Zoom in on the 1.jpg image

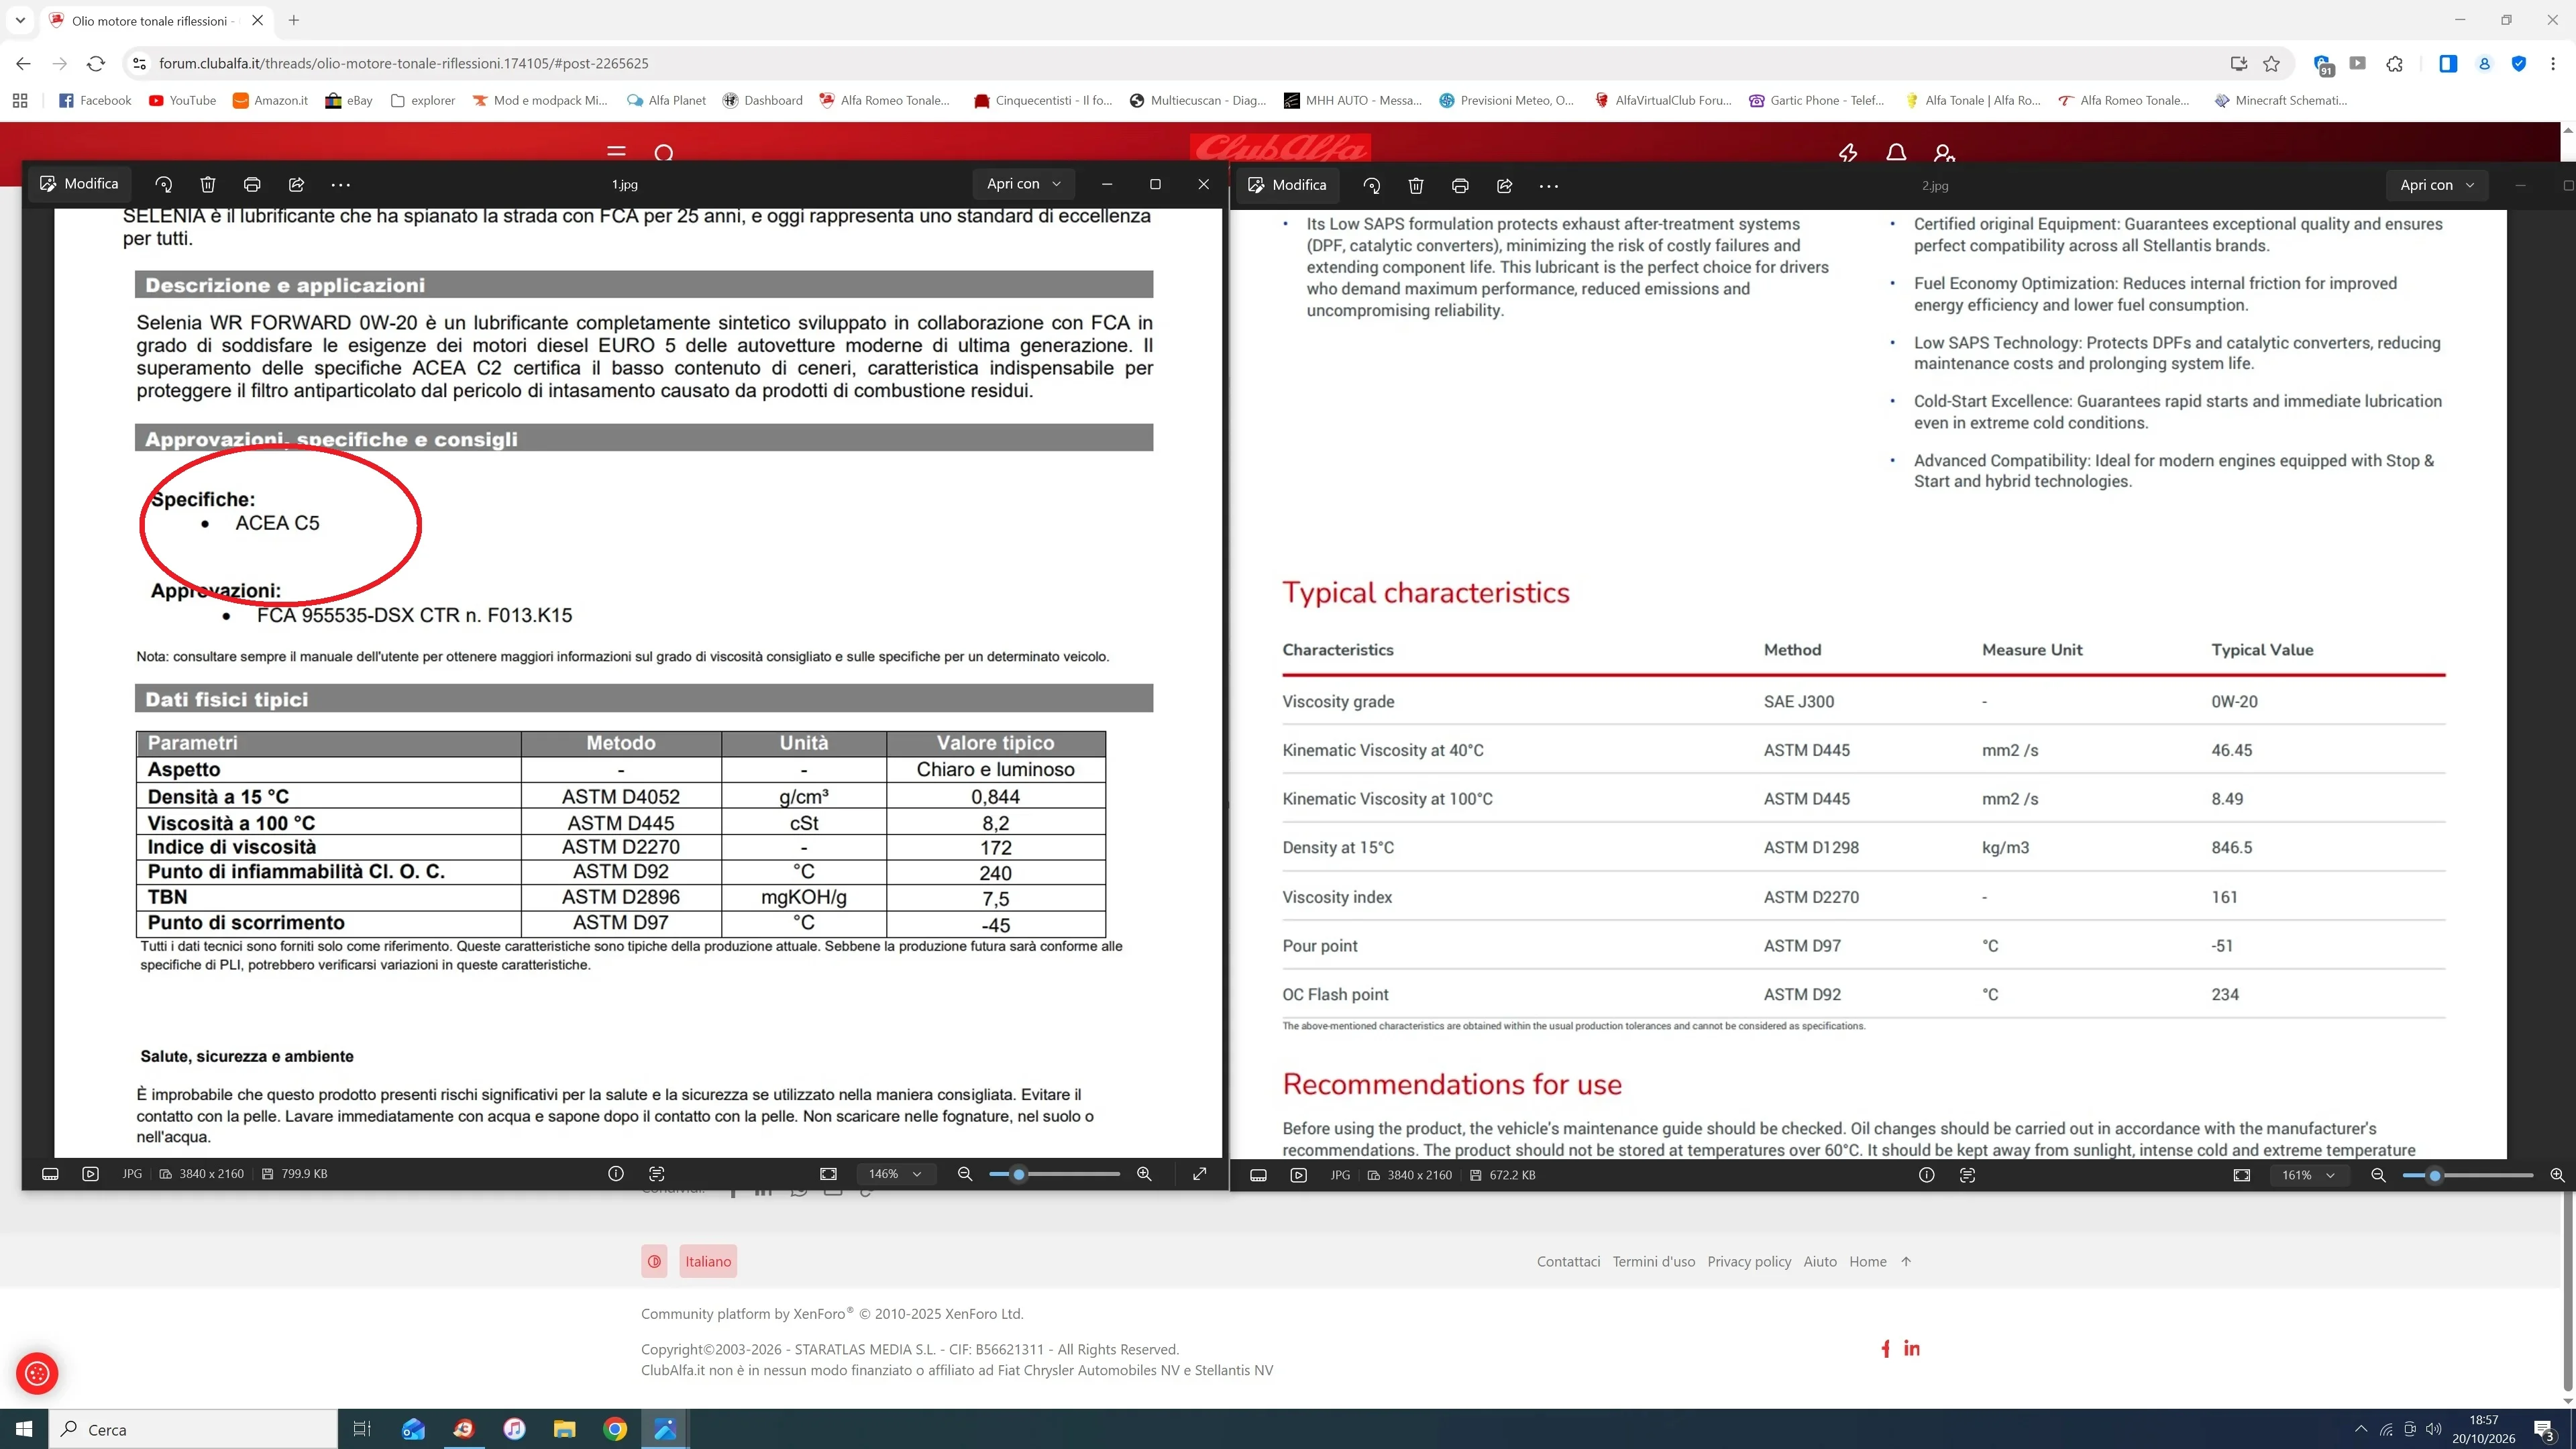point(1145,1174)
